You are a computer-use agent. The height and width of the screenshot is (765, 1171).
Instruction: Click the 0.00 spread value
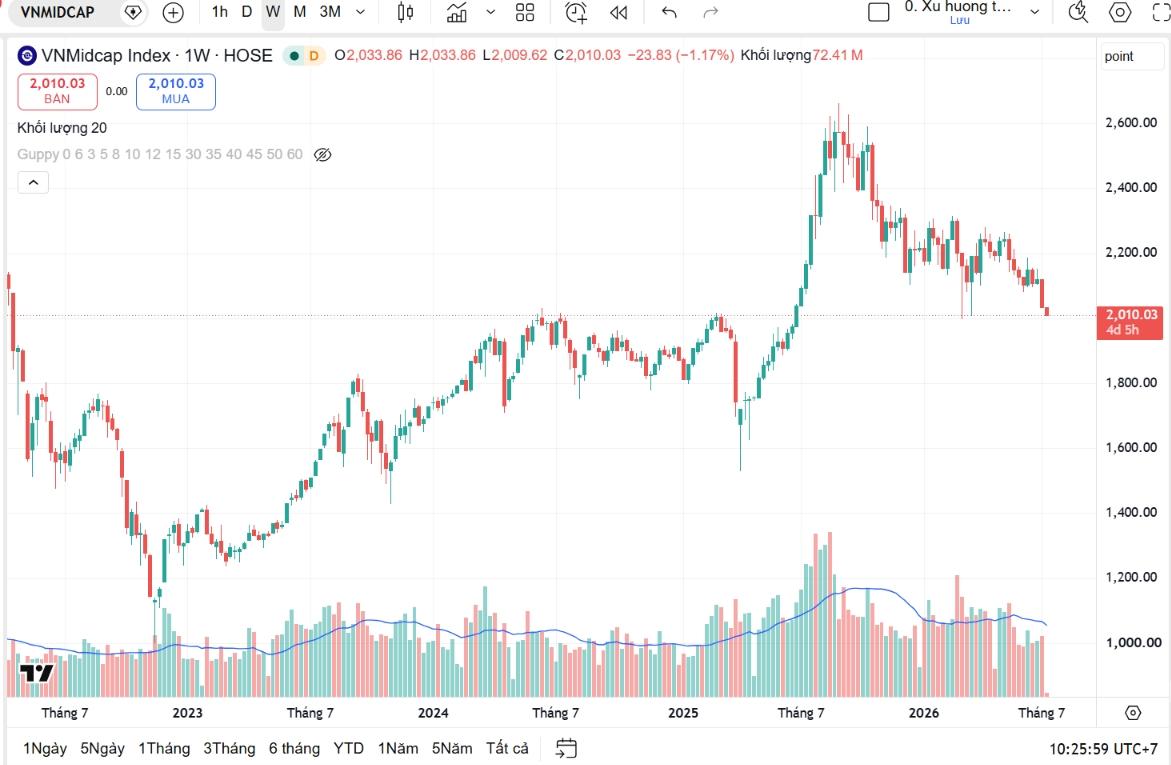117,91
